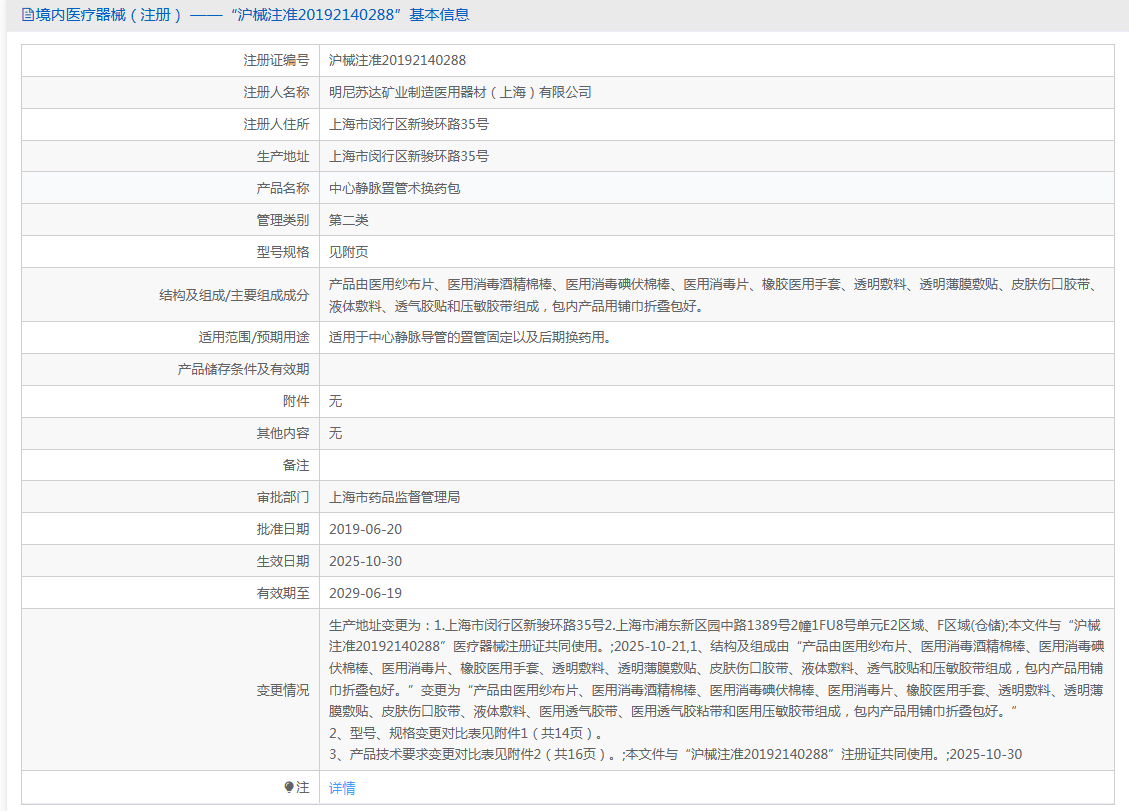Click effective date 2025-10-30
This screenshot has height=811, width=1129.
coord(365,561)
